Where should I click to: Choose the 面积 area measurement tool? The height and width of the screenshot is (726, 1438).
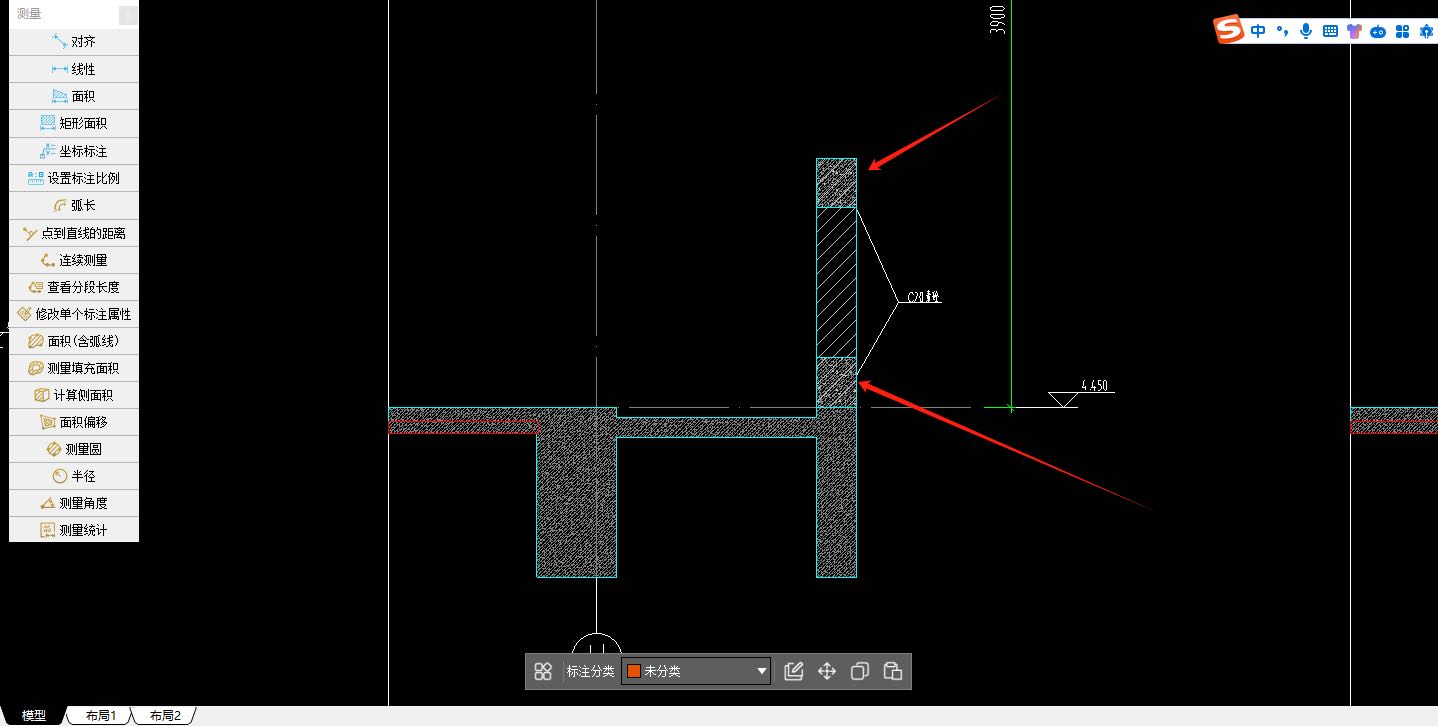click(x=74, y=96)
